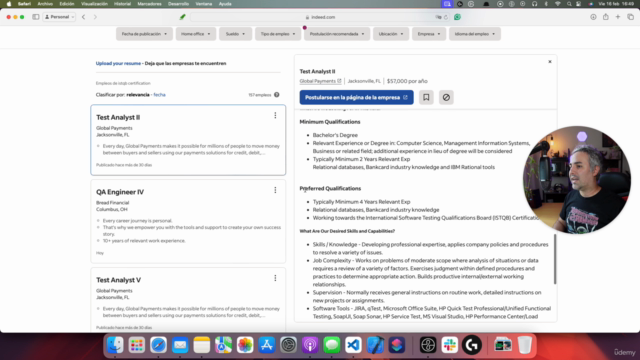Open Mail from the Dock
The width and height of the screenshot is (640, 360).
click(180, 345)
